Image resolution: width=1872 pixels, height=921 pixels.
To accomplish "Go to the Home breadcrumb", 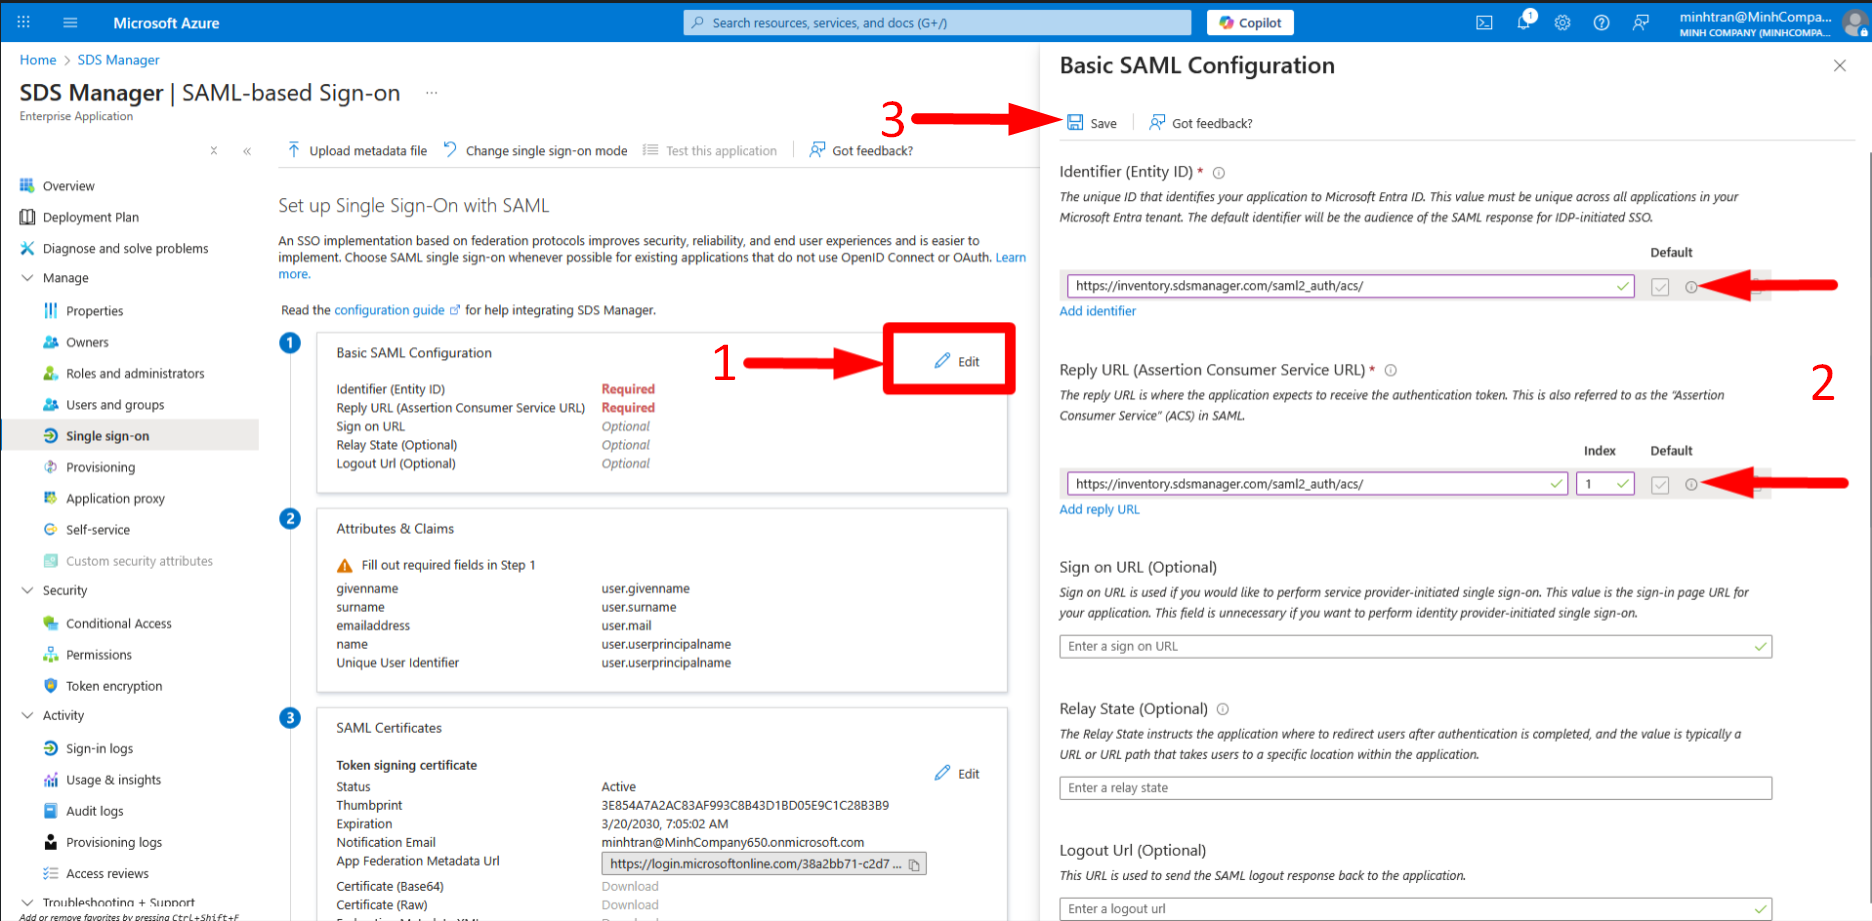I will coord(38,60).
